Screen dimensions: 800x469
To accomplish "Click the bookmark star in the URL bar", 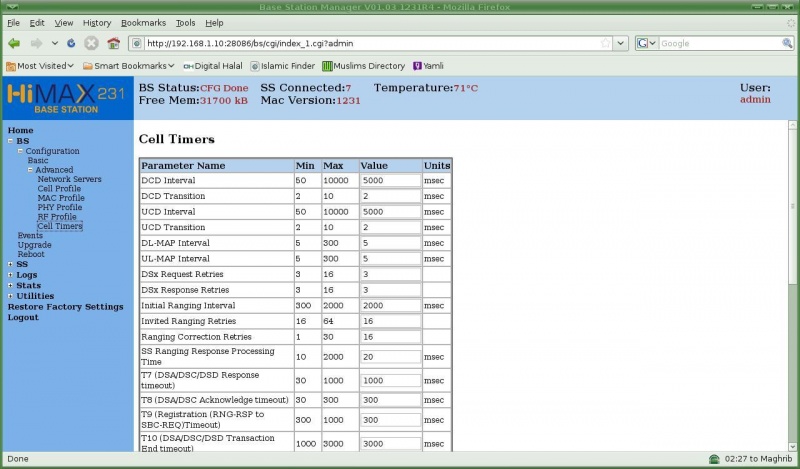I will click(x=605, y=43).
